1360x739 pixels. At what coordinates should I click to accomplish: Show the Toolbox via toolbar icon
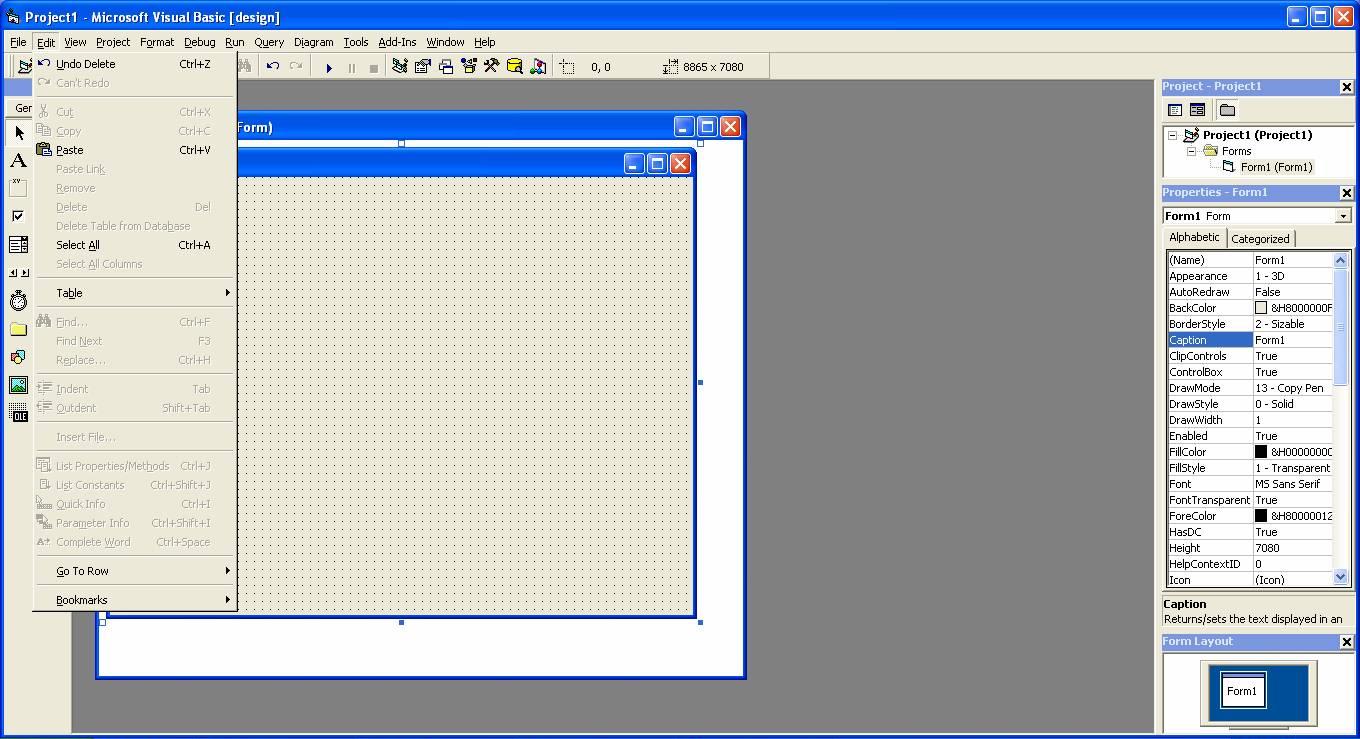(x=492, y=67)
